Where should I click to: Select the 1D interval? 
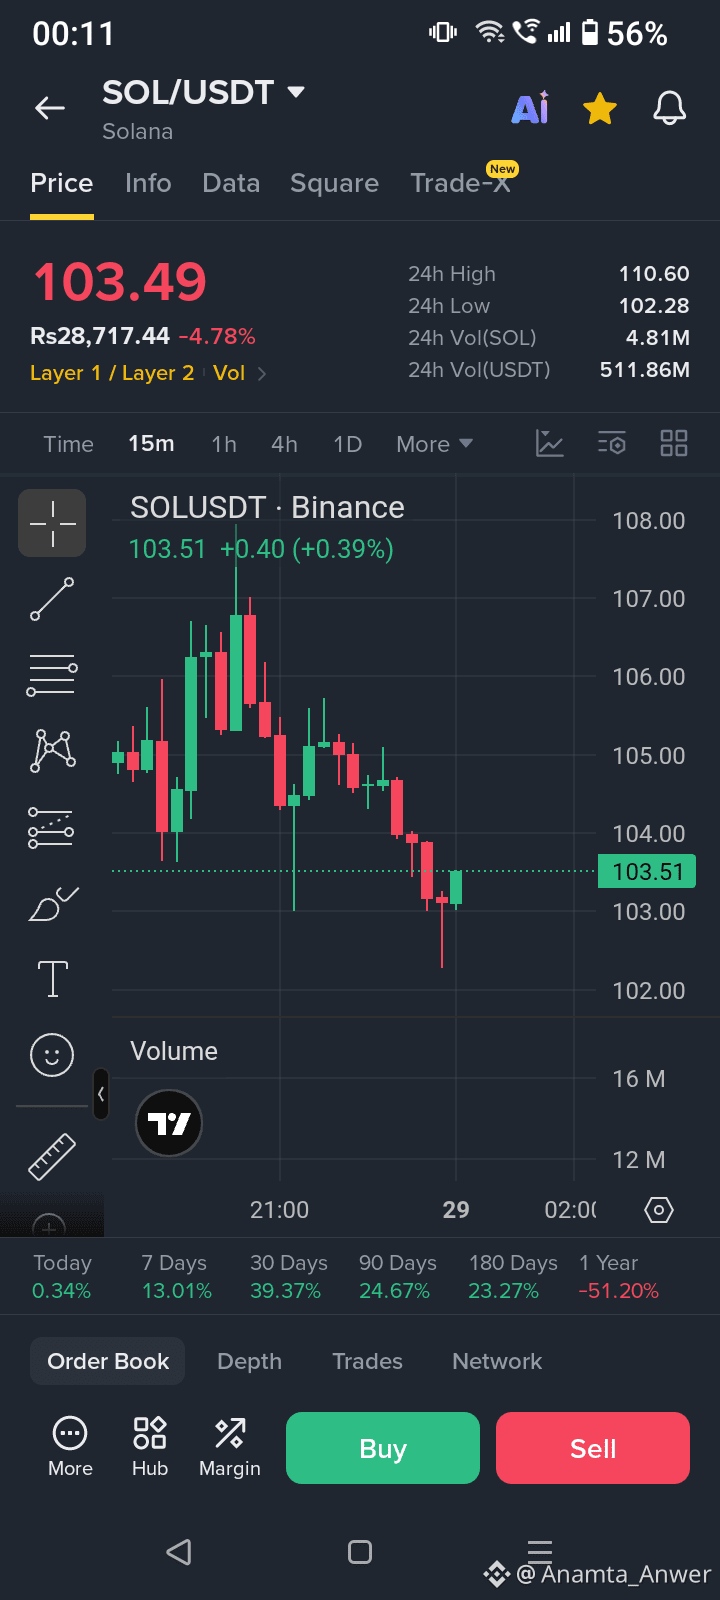pyautogui.click(x=347, y=444)
